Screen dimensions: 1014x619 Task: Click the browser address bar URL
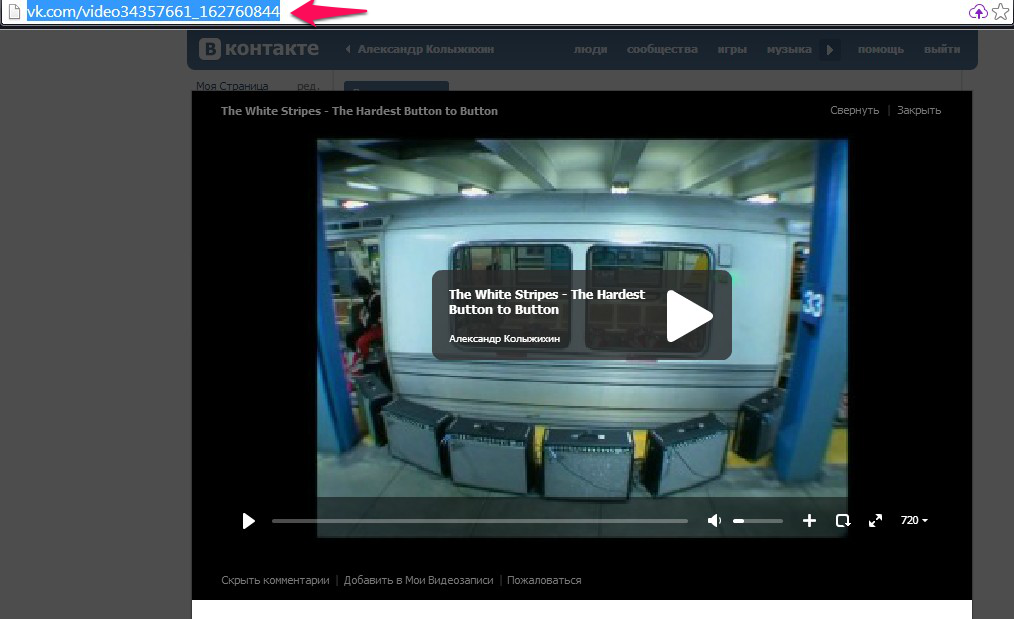pos(153,12)
